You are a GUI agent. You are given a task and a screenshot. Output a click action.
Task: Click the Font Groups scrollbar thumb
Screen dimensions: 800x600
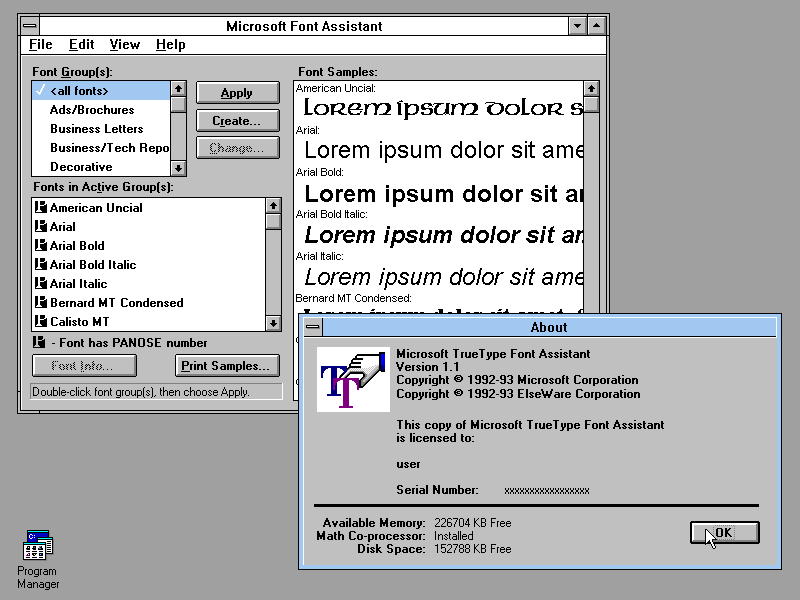coord(178,105)
